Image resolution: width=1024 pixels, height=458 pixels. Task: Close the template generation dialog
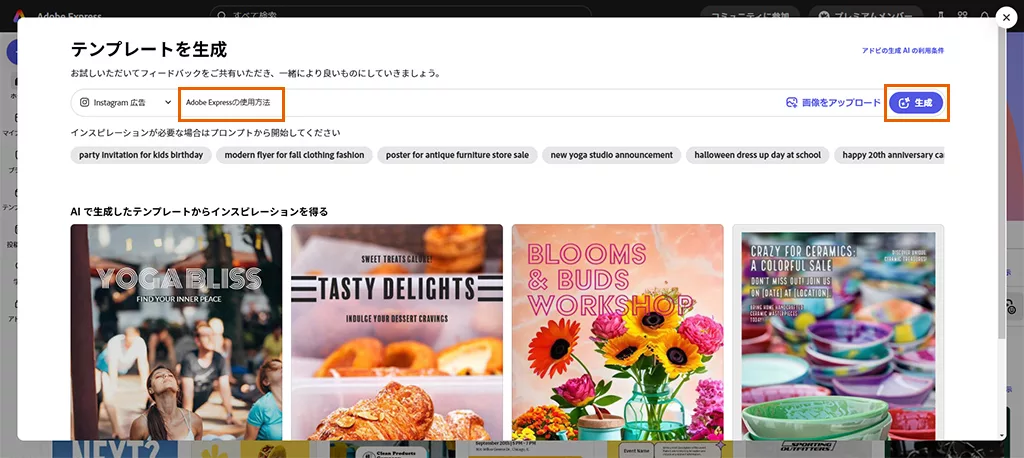[x=1006, y=18]
